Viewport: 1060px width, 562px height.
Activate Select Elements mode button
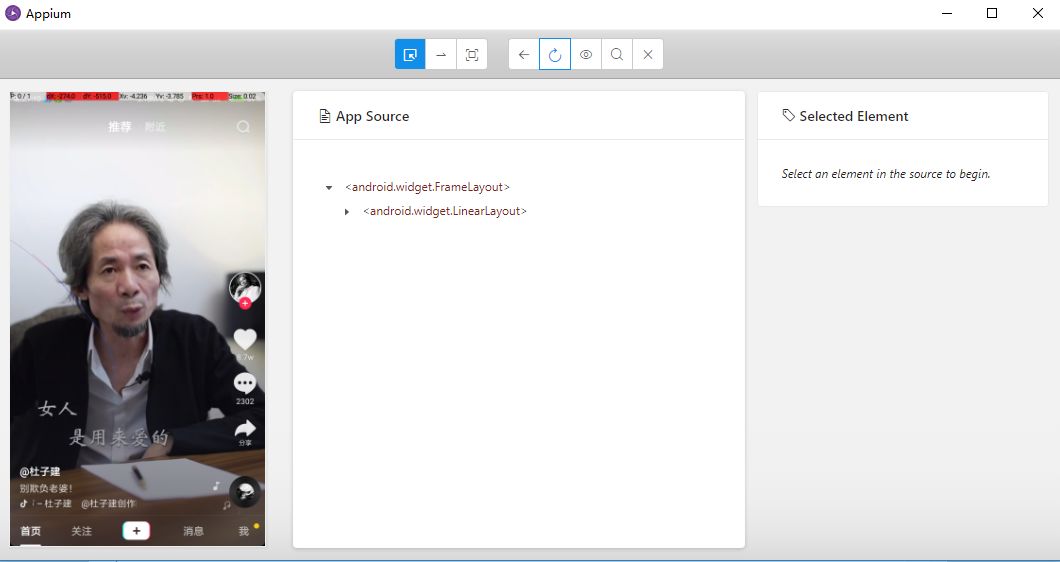tap(410, 54)
